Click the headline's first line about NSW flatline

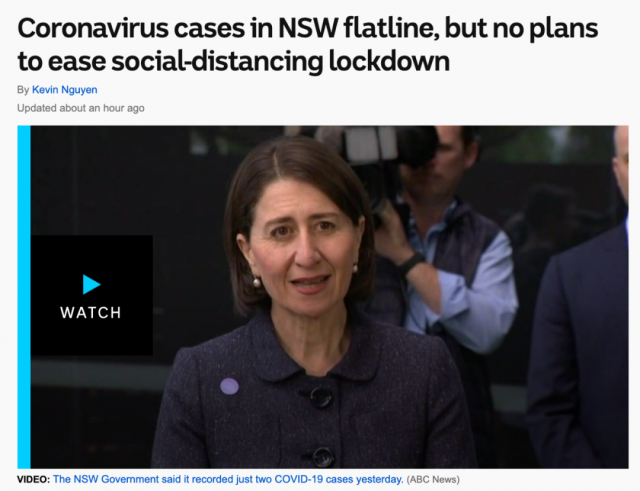tap(308, 28)
